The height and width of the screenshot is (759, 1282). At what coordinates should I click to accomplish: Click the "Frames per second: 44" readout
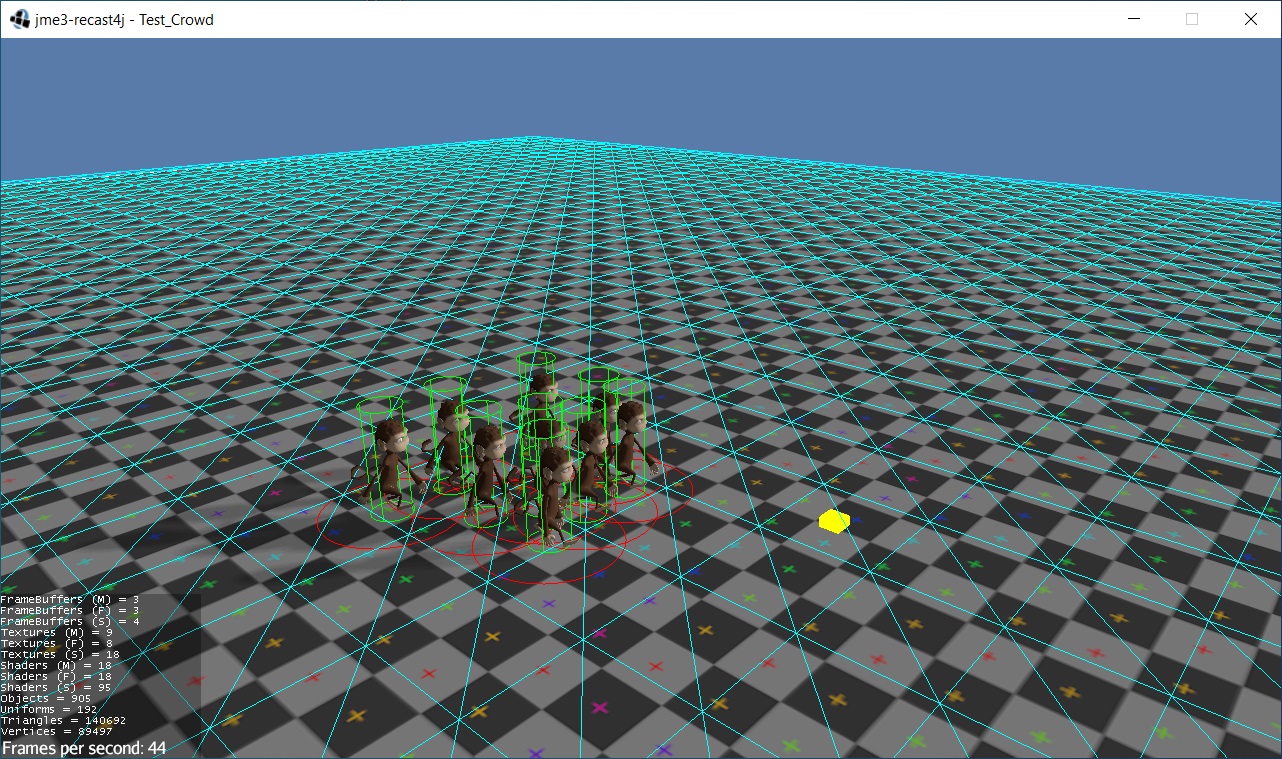pos(84,748)
